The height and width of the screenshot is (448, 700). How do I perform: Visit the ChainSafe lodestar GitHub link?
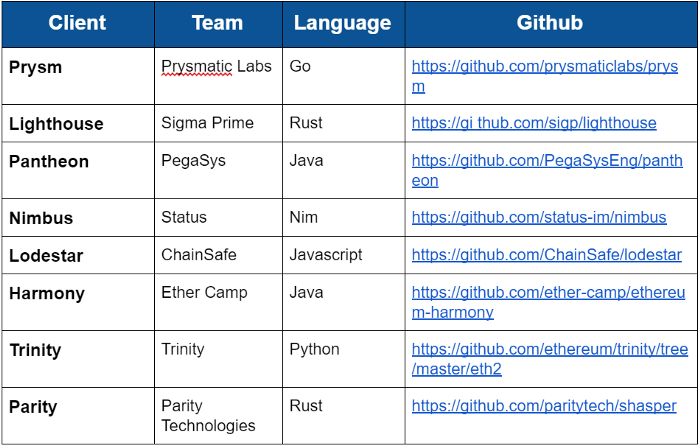[546, 255]
